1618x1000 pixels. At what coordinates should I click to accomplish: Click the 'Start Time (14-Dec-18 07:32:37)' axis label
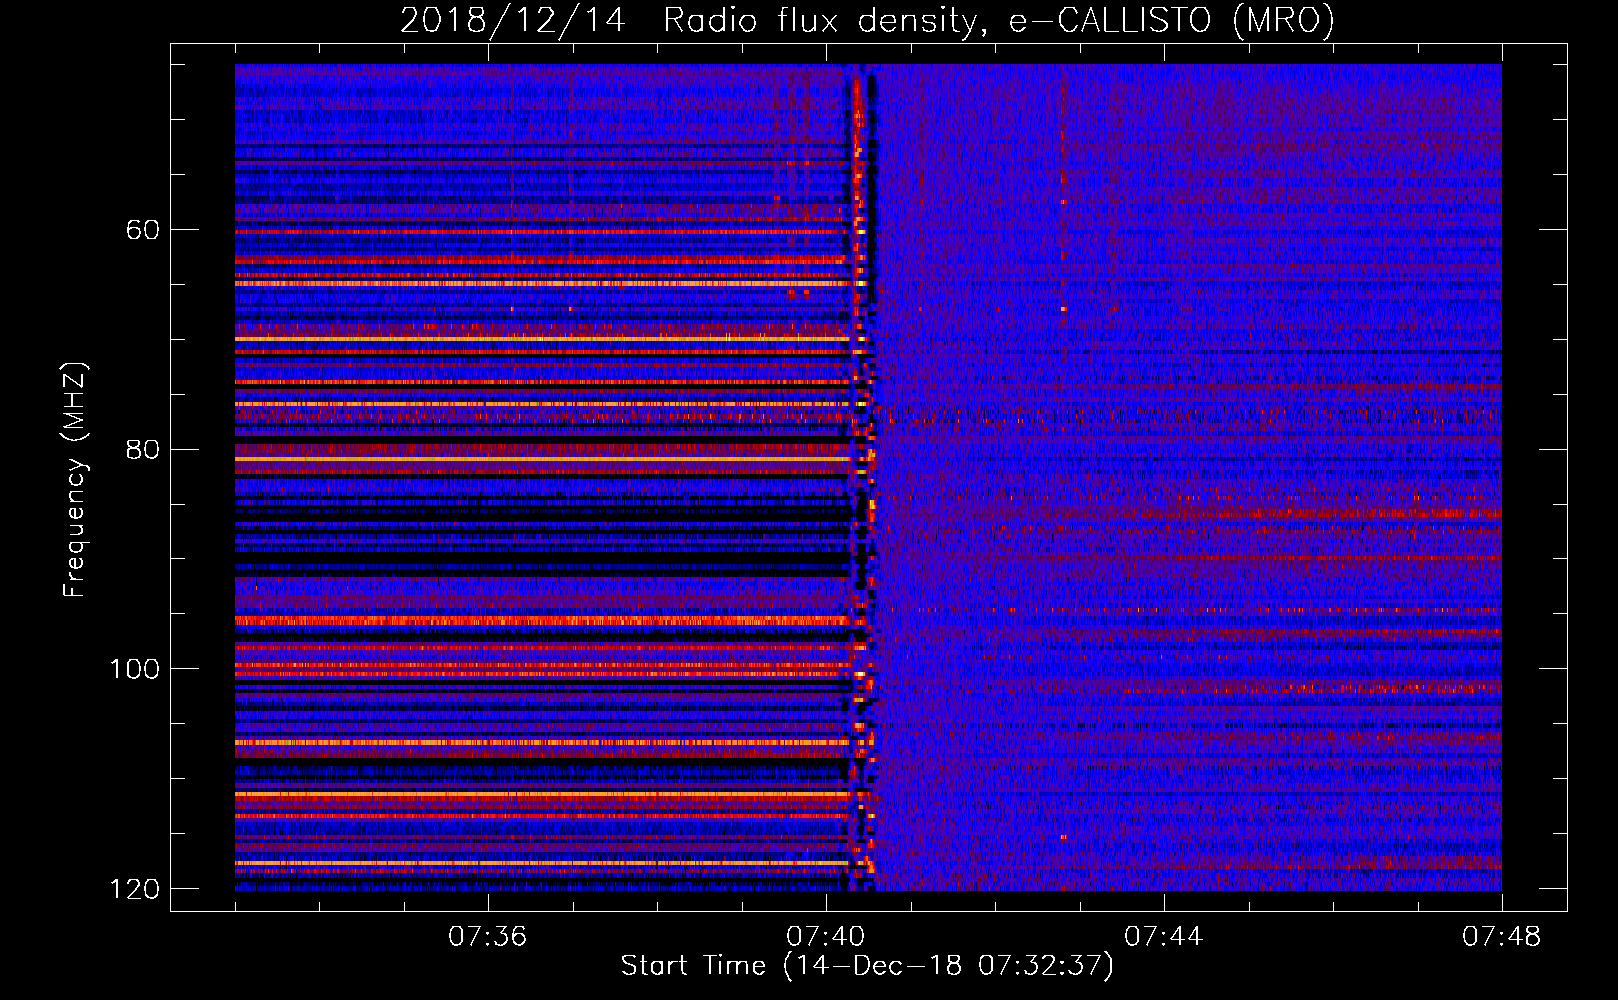tap(867, 966)
